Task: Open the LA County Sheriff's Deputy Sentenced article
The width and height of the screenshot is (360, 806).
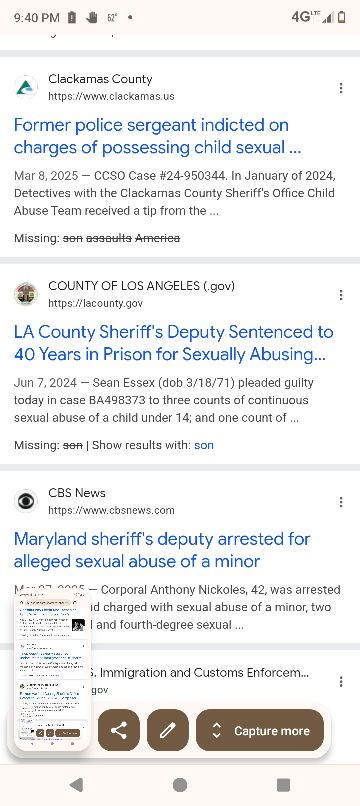Action: tap(174, 343)
